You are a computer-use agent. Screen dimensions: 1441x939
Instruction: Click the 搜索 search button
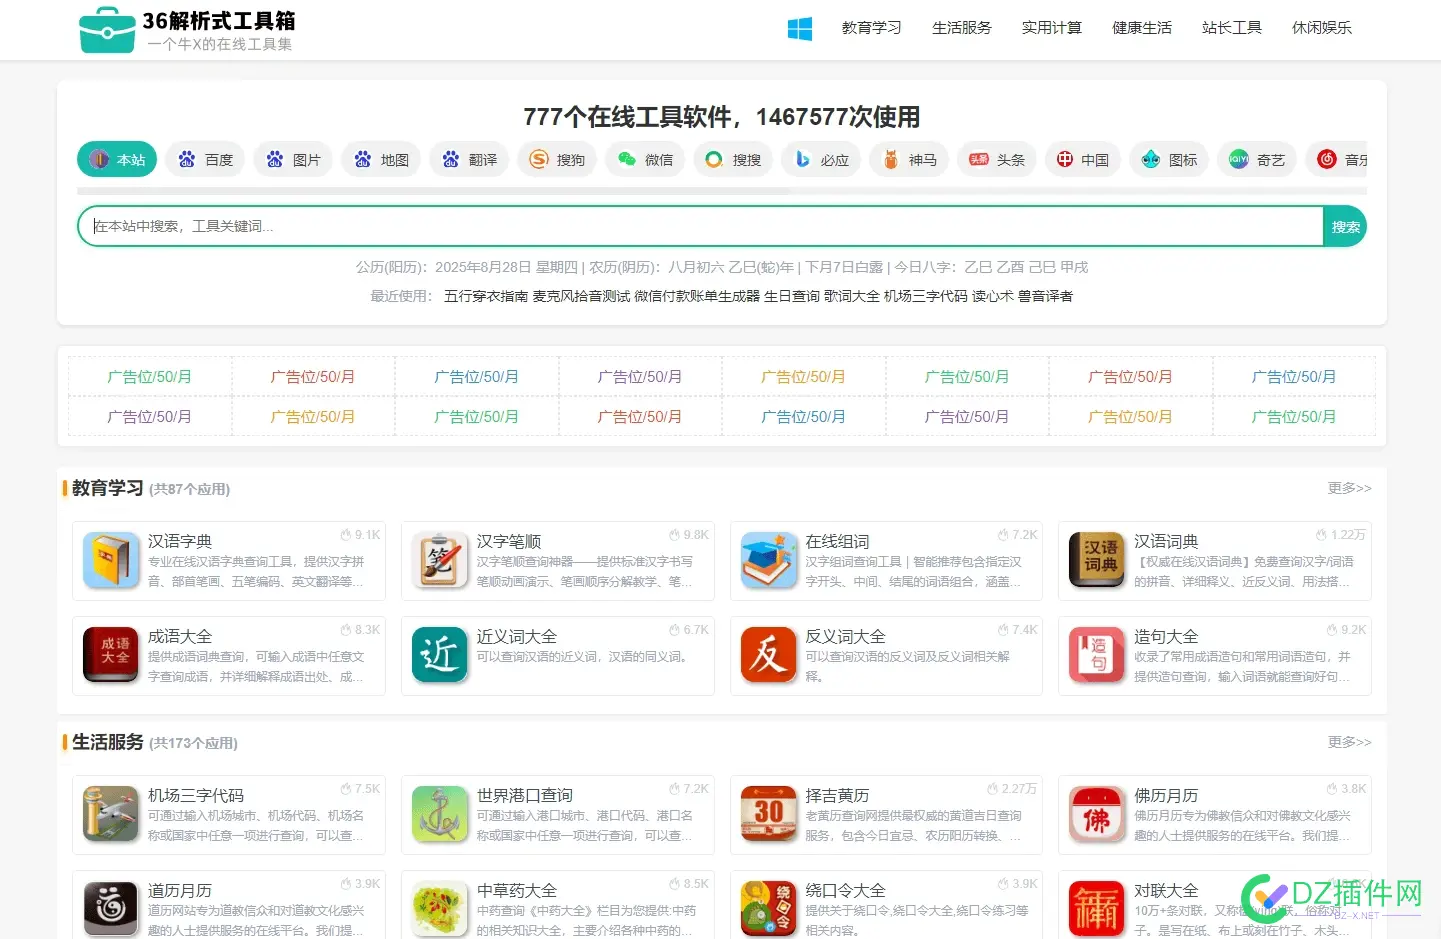pyautogui.click(x=1344, y=226)
